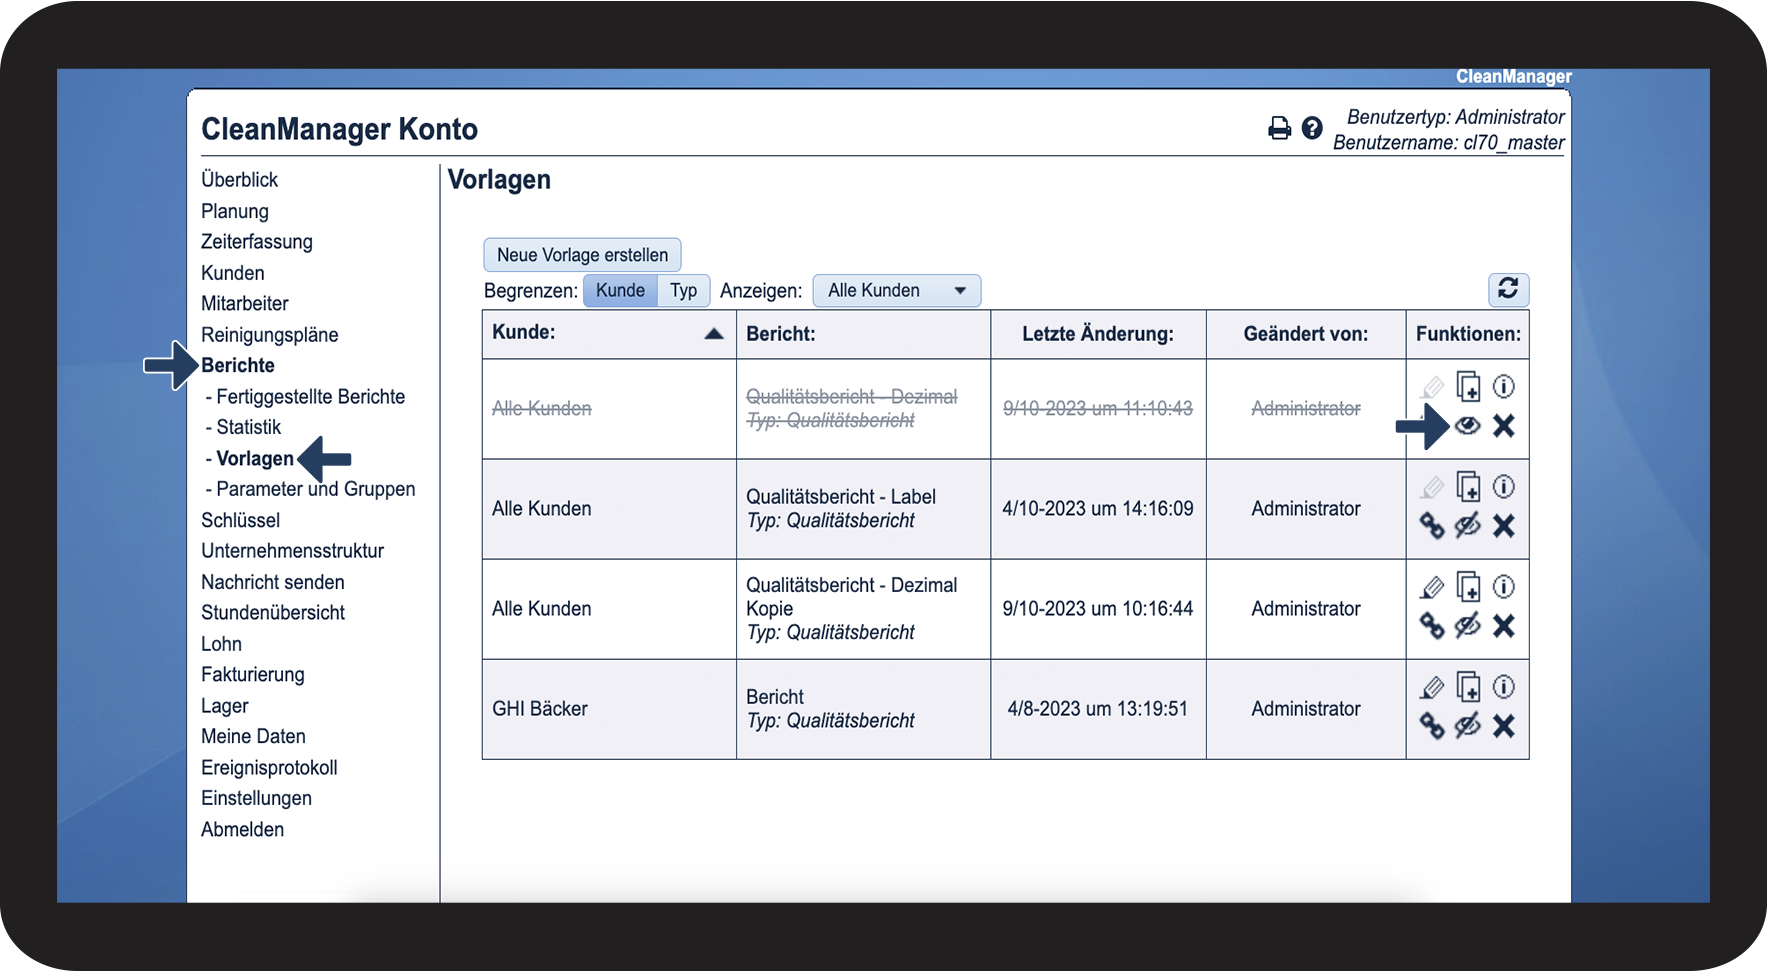Select Begrenzen filter Kunde
1767x971 pixels.
pyautogui.click(x=620, y=291)
